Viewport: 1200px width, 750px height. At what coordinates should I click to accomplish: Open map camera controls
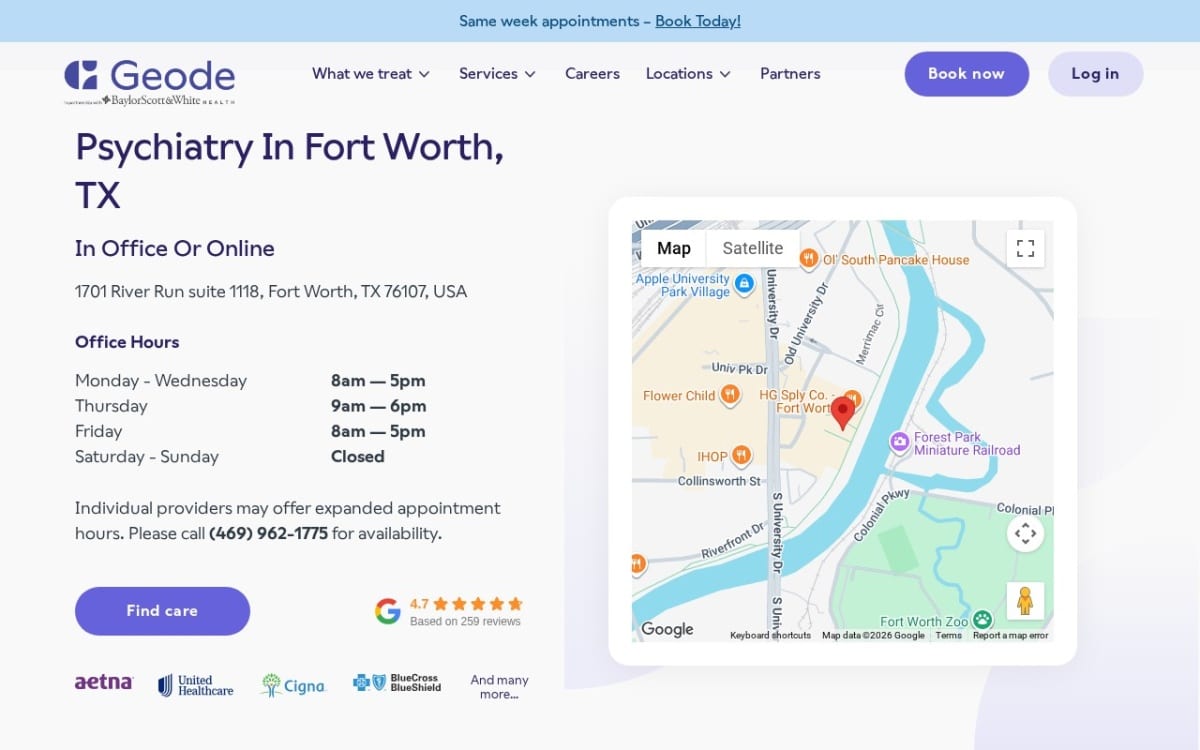coord(1025,533)
